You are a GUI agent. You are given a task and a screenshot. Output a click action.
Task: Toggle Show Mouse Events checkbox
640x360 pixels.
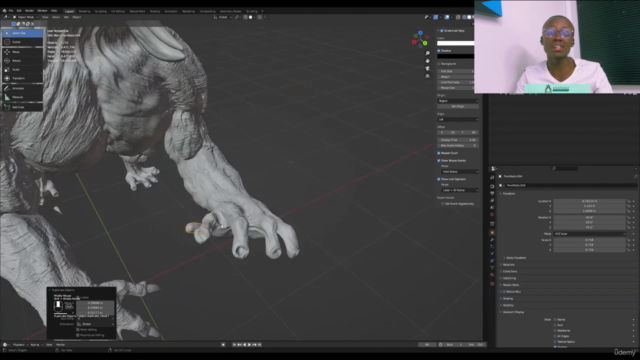click(x=439, y=161)
